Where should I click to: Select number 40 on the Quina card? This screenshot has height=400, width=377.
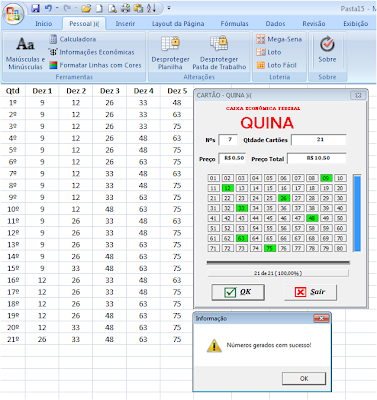coord(340,208)
